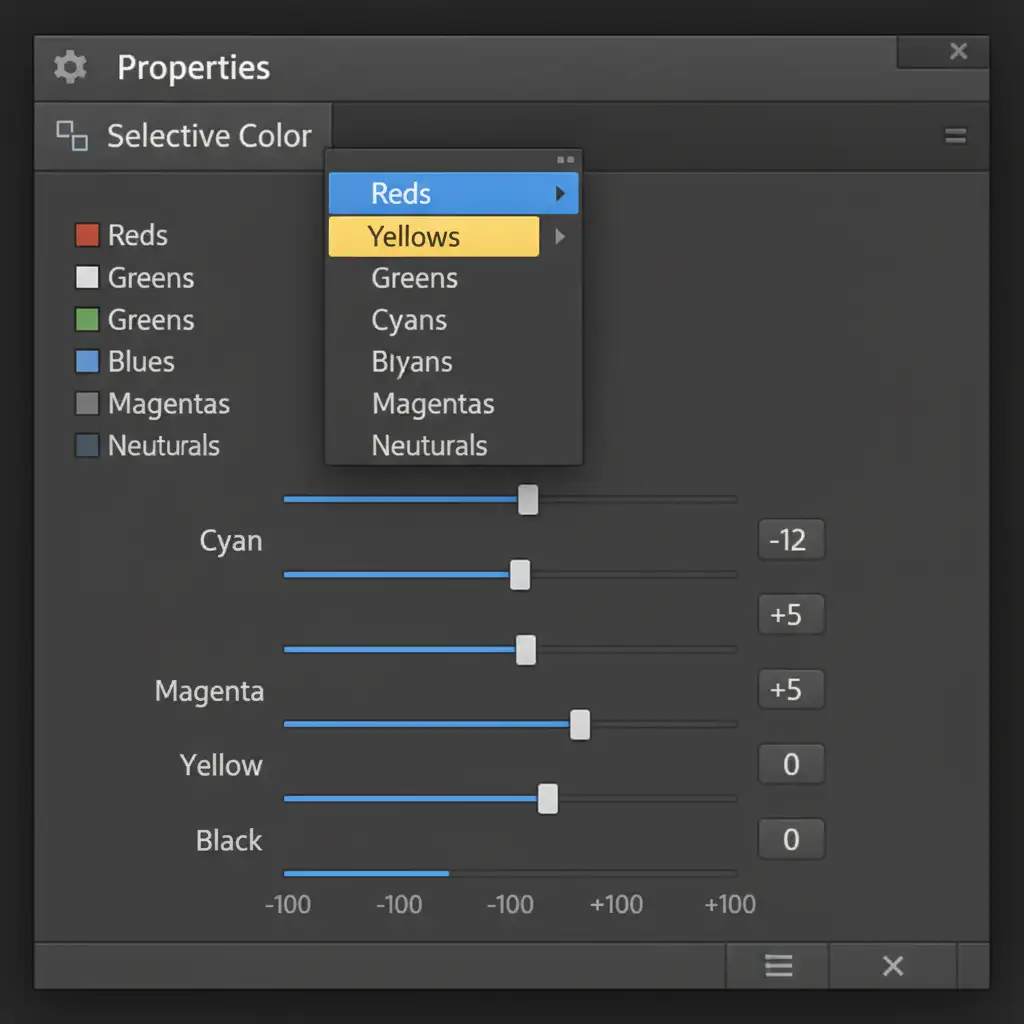Toggle the green Greens swatch
This screenshot has height=1024, width=1024.
point(87,319)
